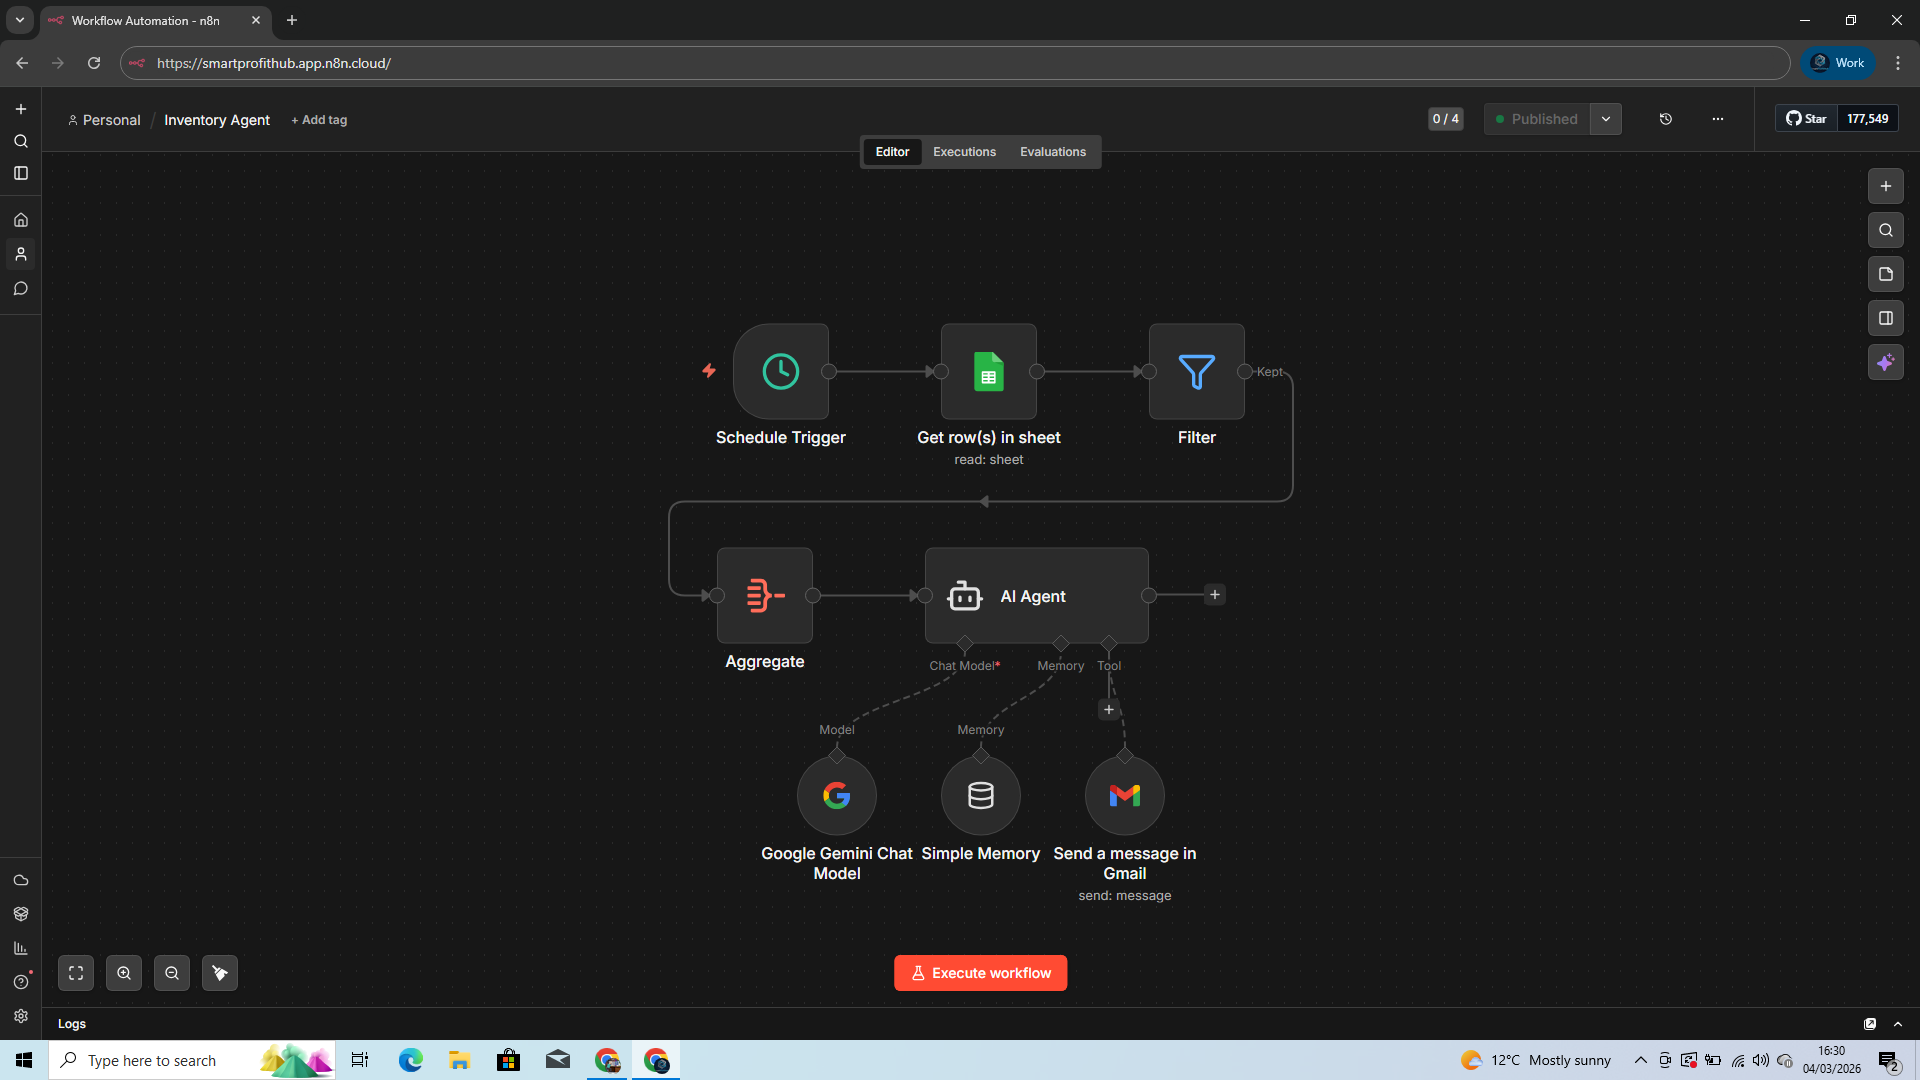The image size is (1920, 1080).
Task: Open the three-dot workflow options menu
Action: (x=1718, y=119)
